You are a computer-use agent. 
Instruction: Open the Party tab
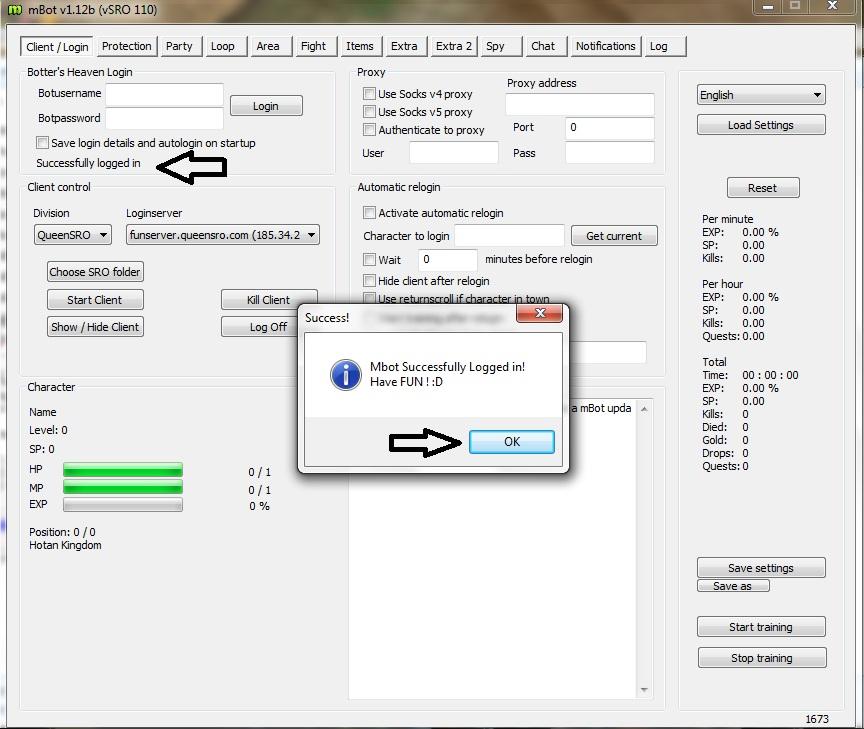(x=179, y=46)
